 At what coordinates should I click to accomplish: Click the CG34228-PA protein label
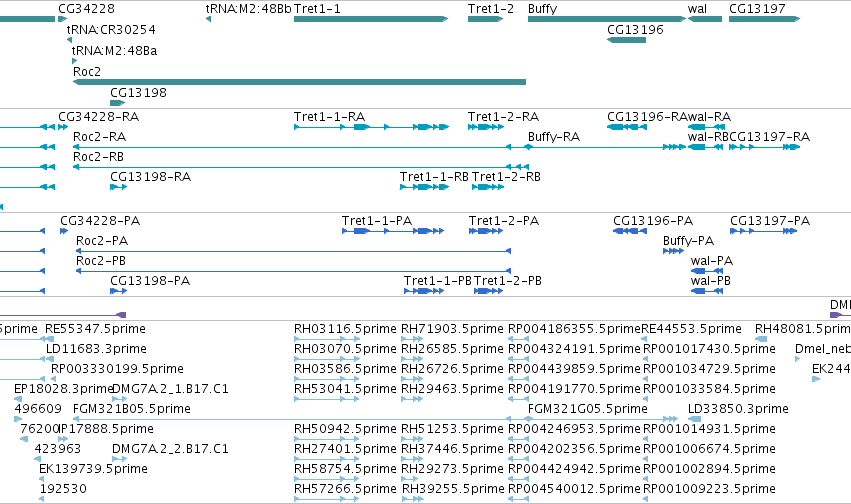[x=100, y=221]
